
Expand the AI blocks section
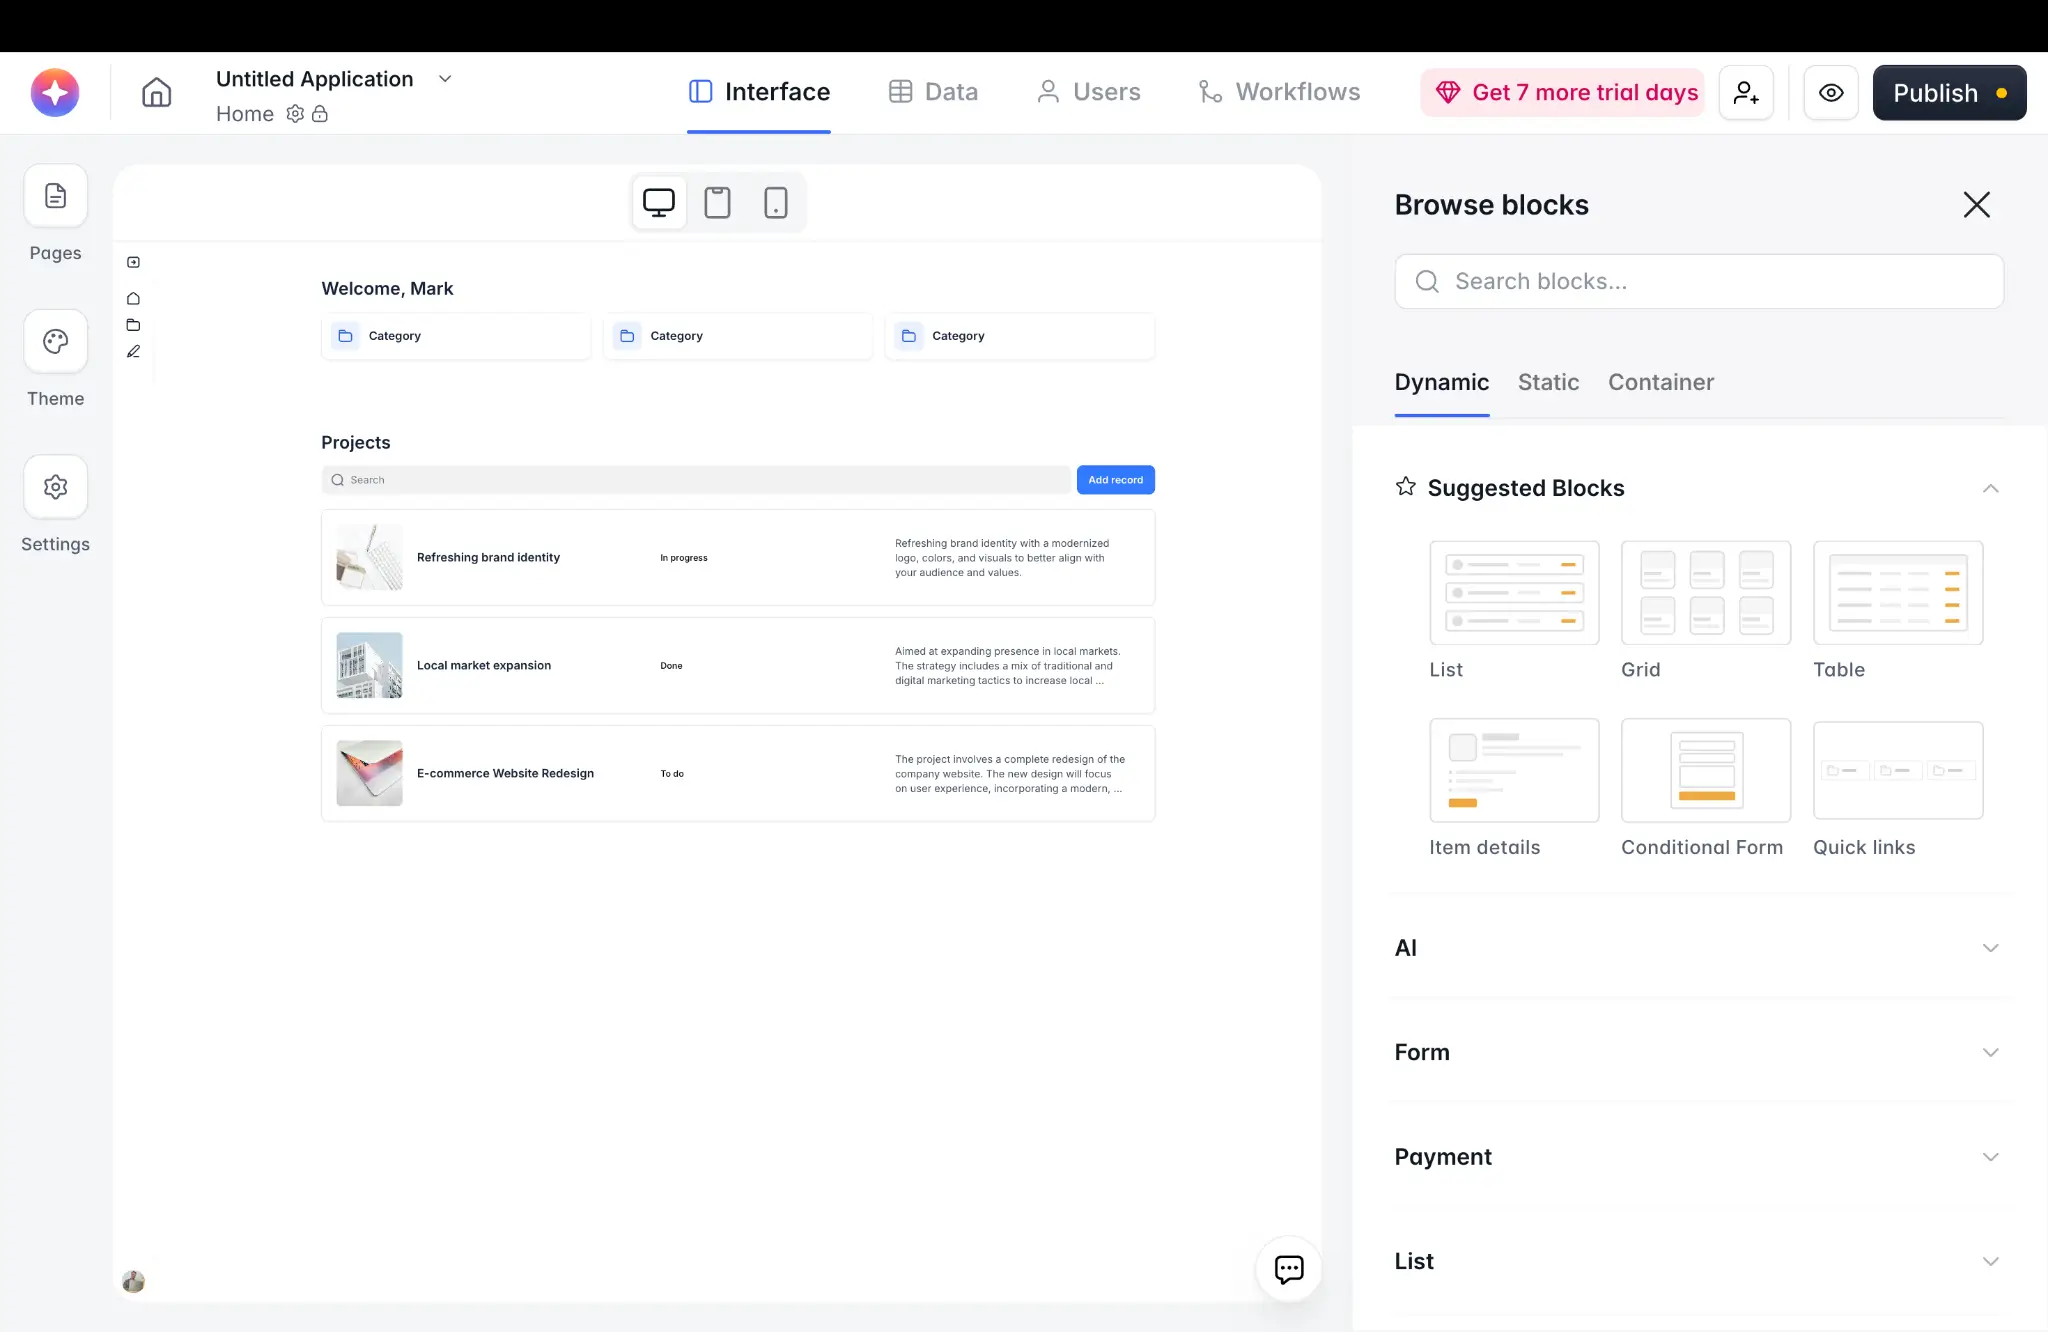coord(1990,947)
